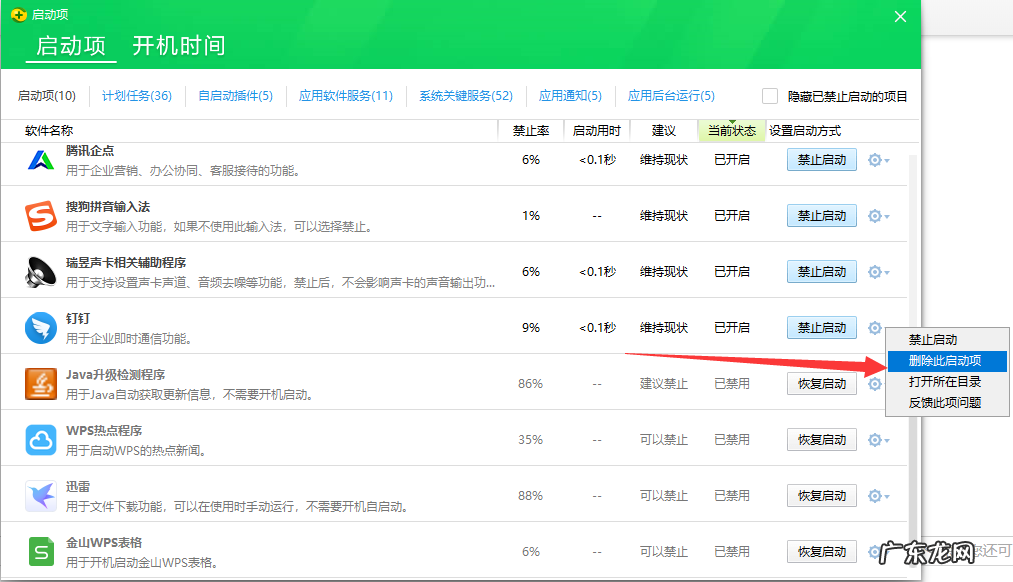Open the gear dropdown for 腾讯企点
Screen dimensions: 1013x582
[877, 159]
